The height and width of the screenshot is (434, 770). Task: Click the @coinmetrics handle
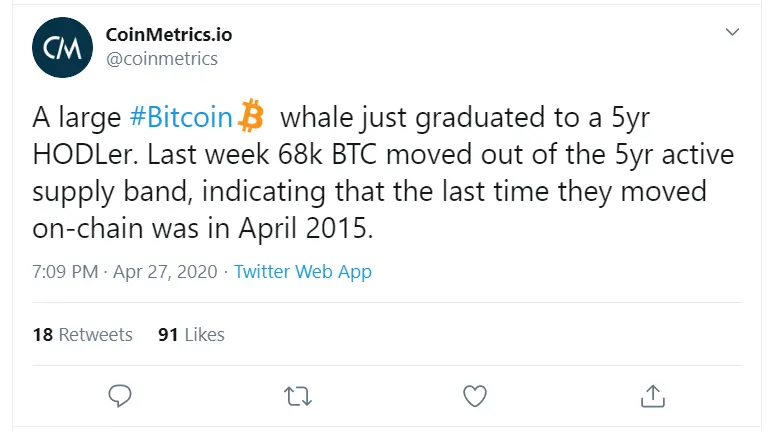click(x=162, y=59)
